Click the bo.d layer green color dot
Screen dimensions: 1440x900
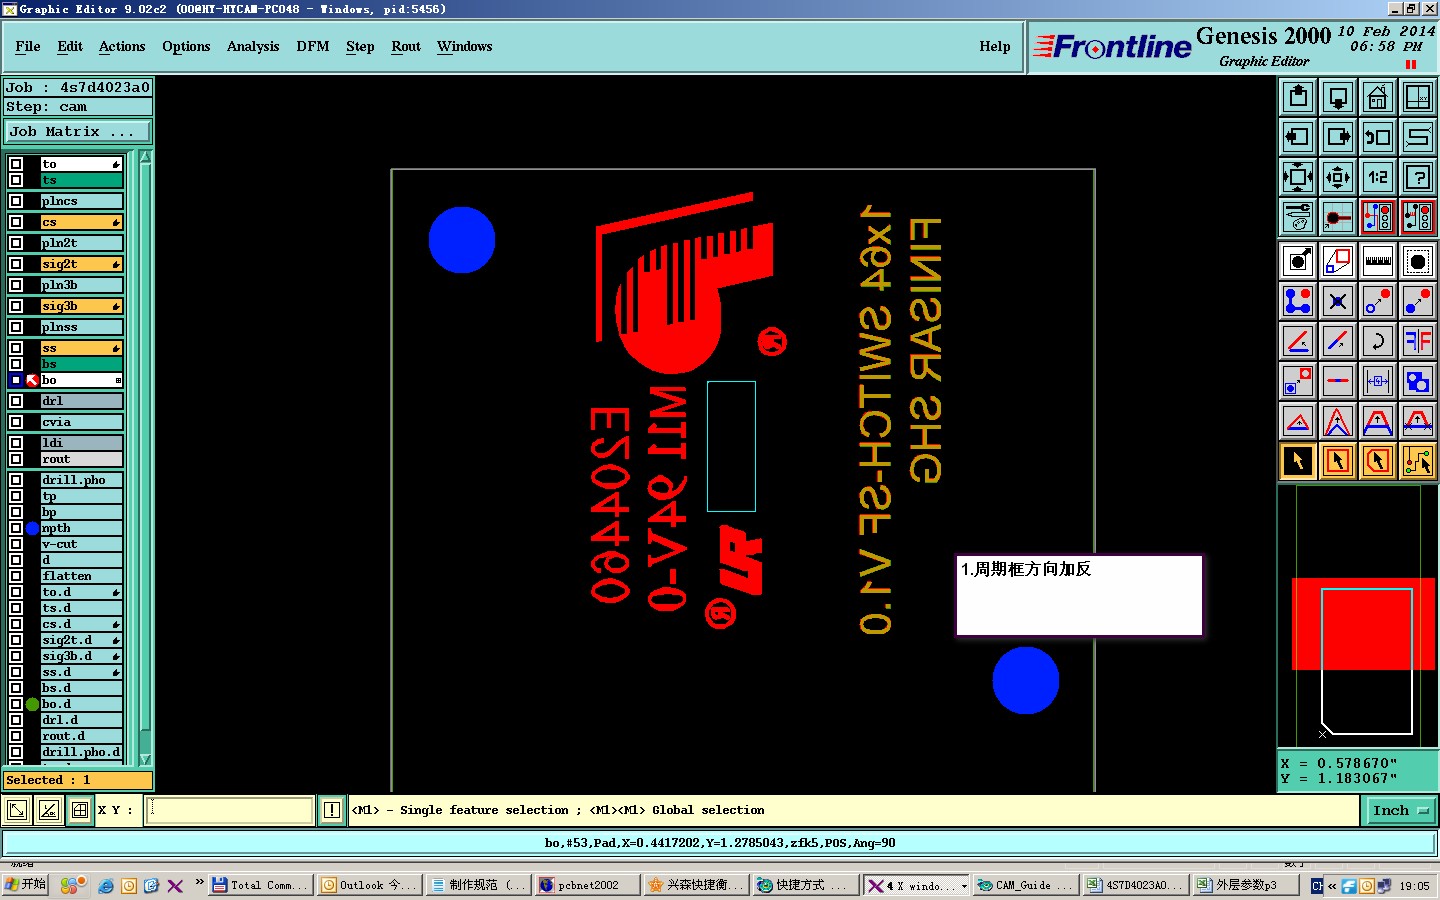pyautogui.click(x=32, y=704)
